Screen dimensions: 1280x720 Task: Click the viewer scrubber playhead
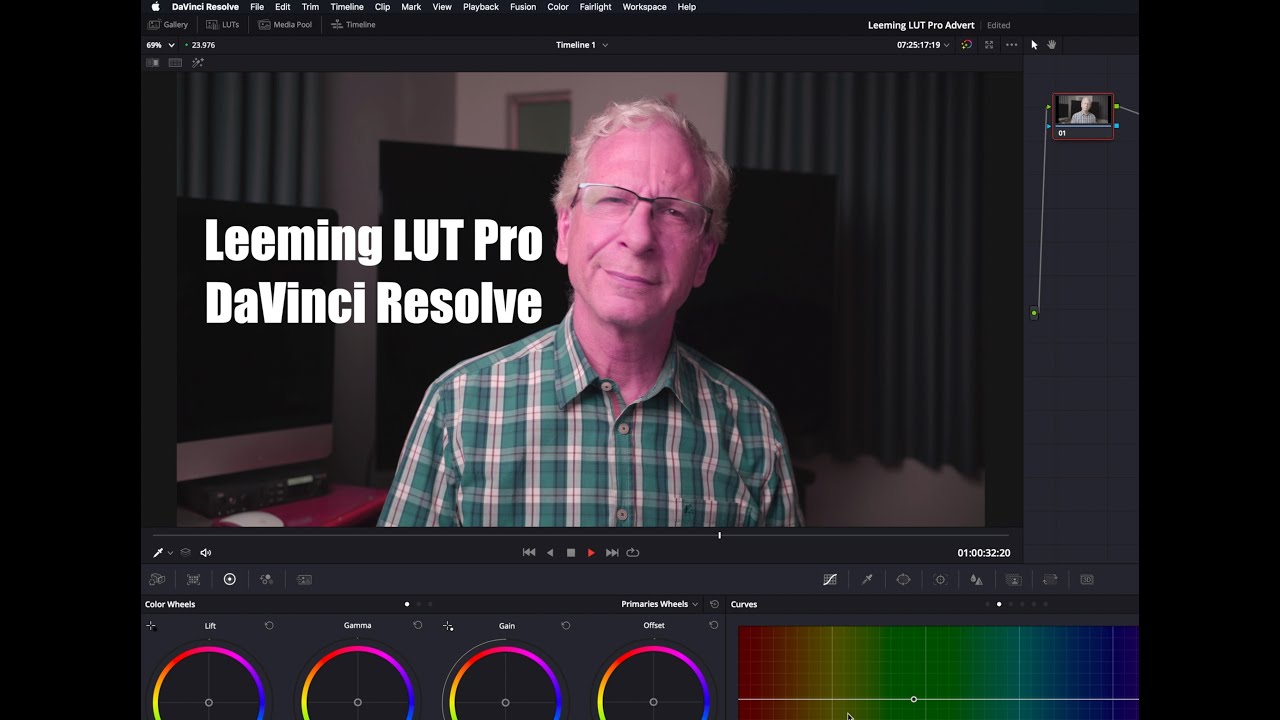tap(719, 535)
